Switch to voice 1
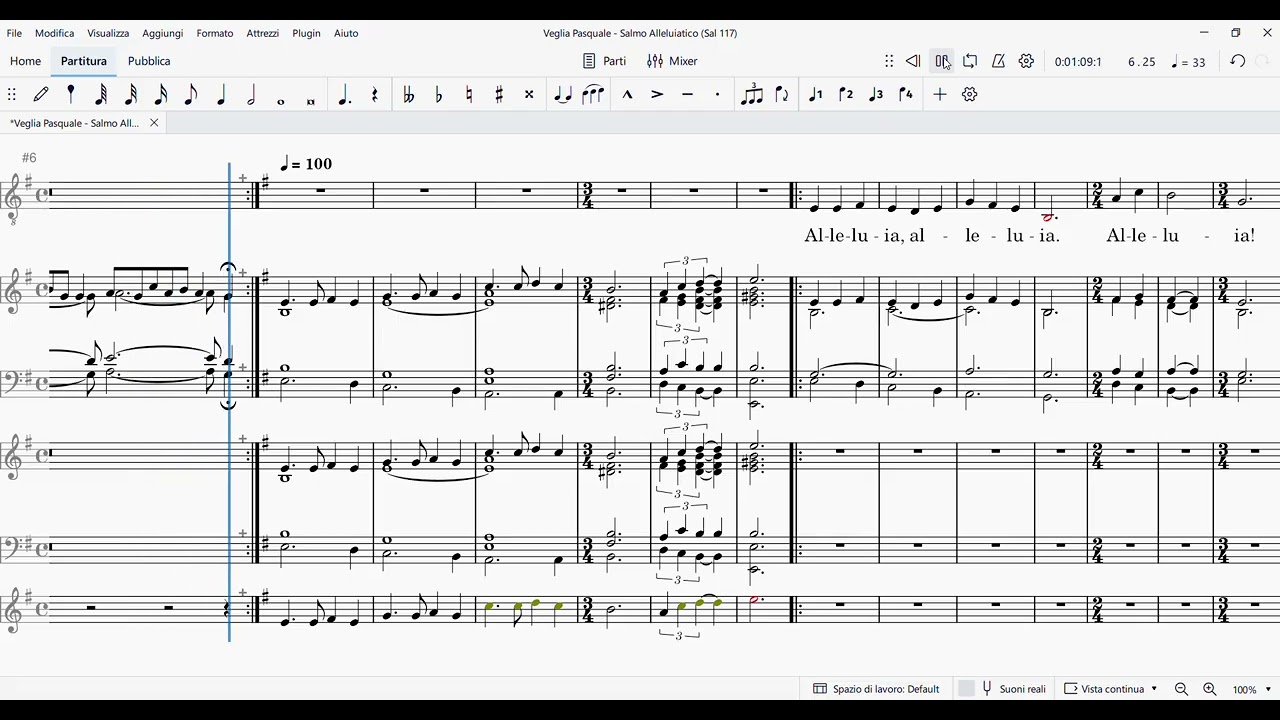 pos(816,94)
